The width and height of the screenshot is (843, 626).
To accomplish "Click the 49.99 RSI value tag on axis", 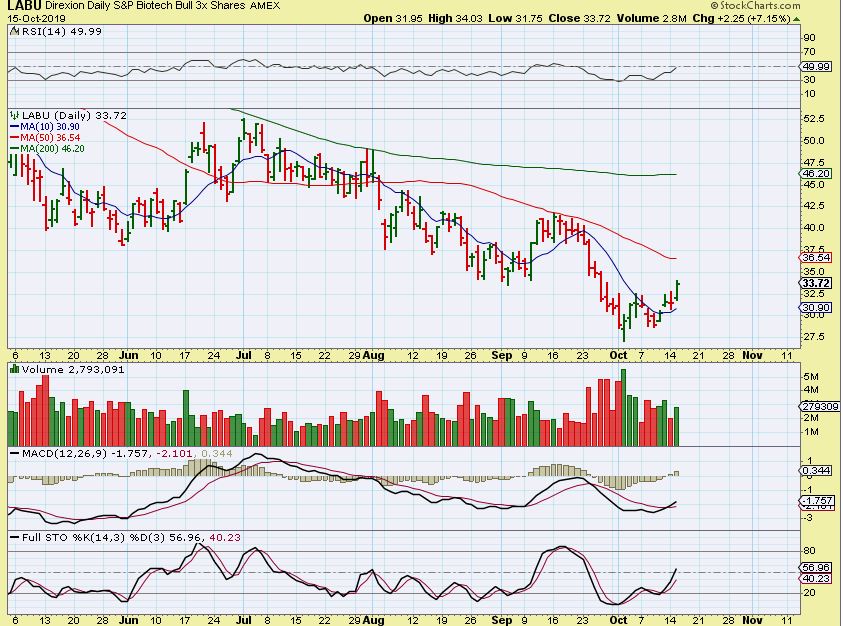I will [816, 67].
